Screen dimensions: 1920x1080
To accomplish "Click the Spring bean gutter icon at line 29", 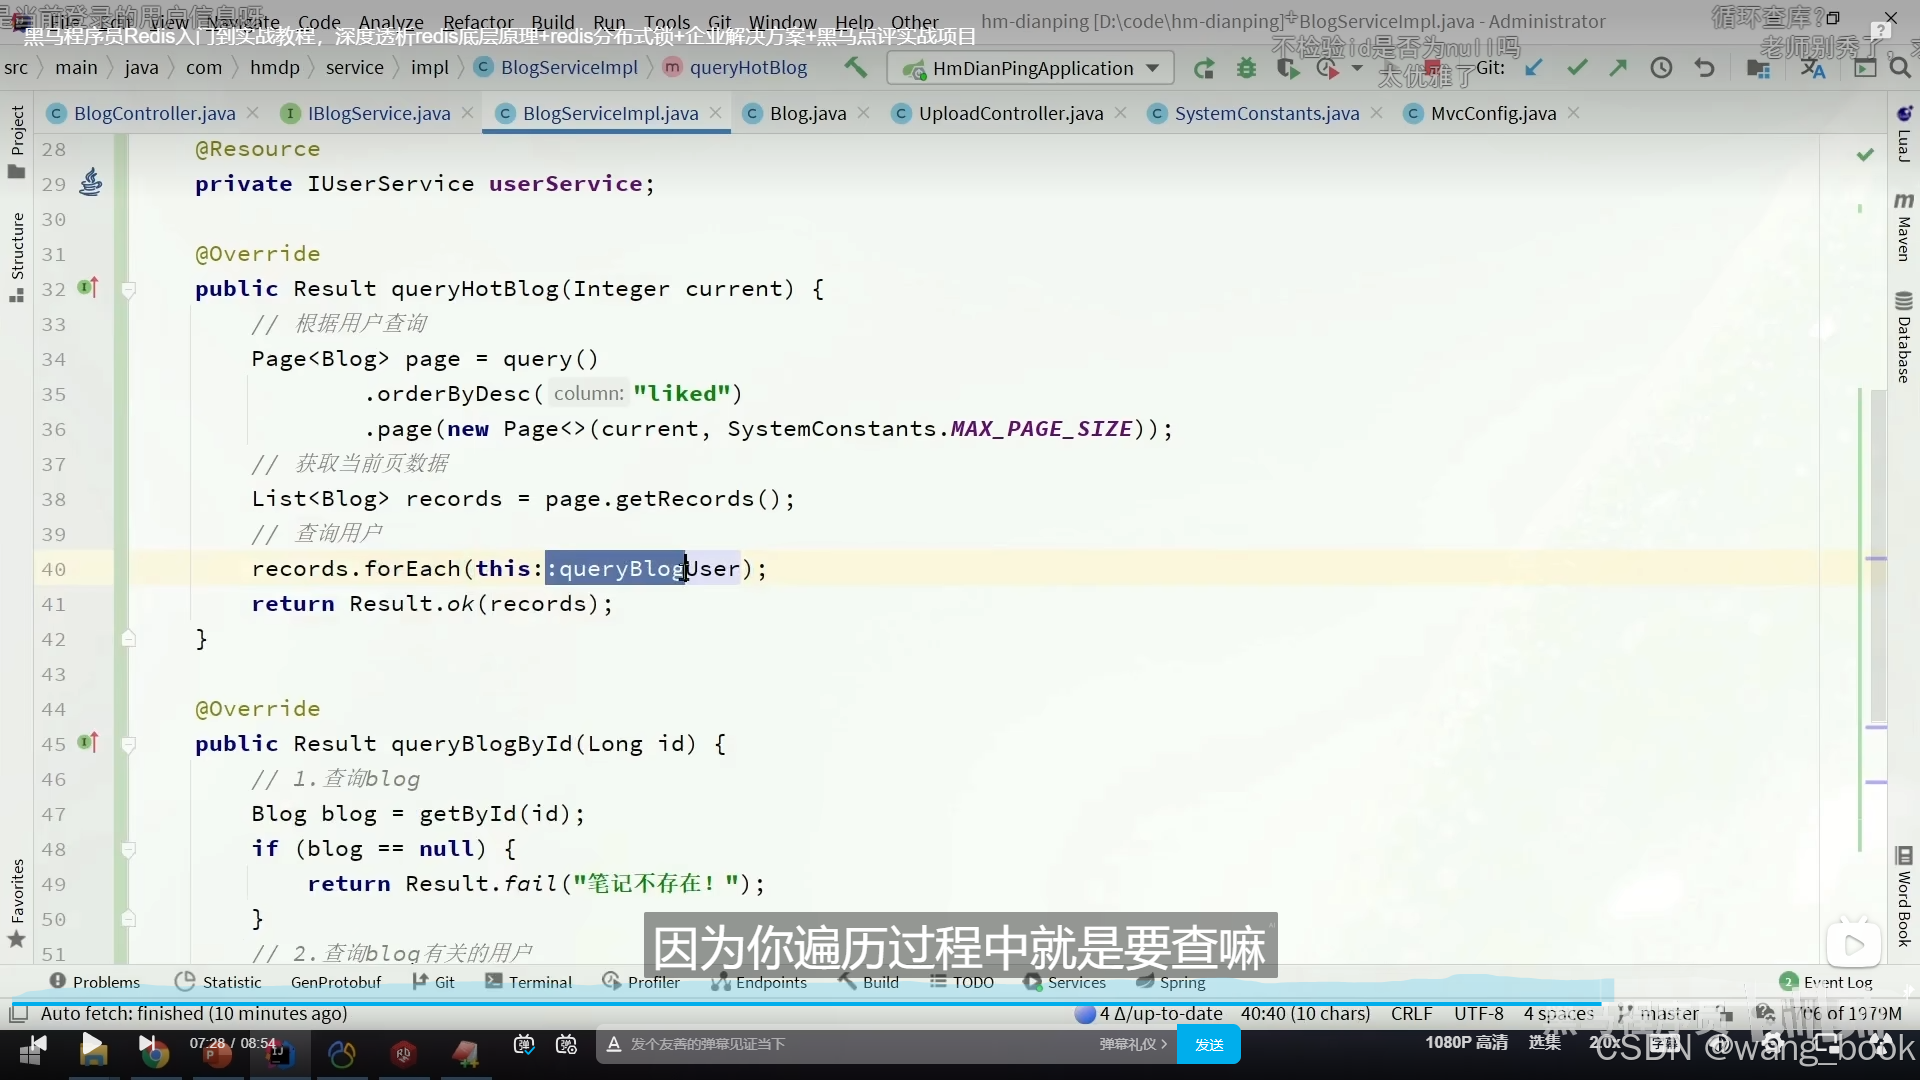I will coord(91,182).
